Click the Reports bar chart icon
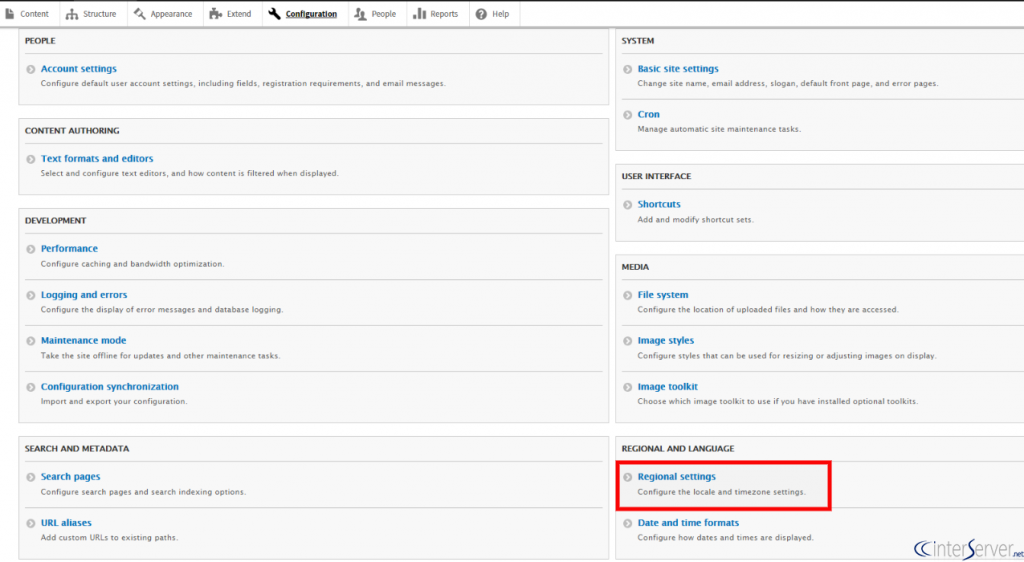Screen dimensions: 1024x562 coord(419,14)
